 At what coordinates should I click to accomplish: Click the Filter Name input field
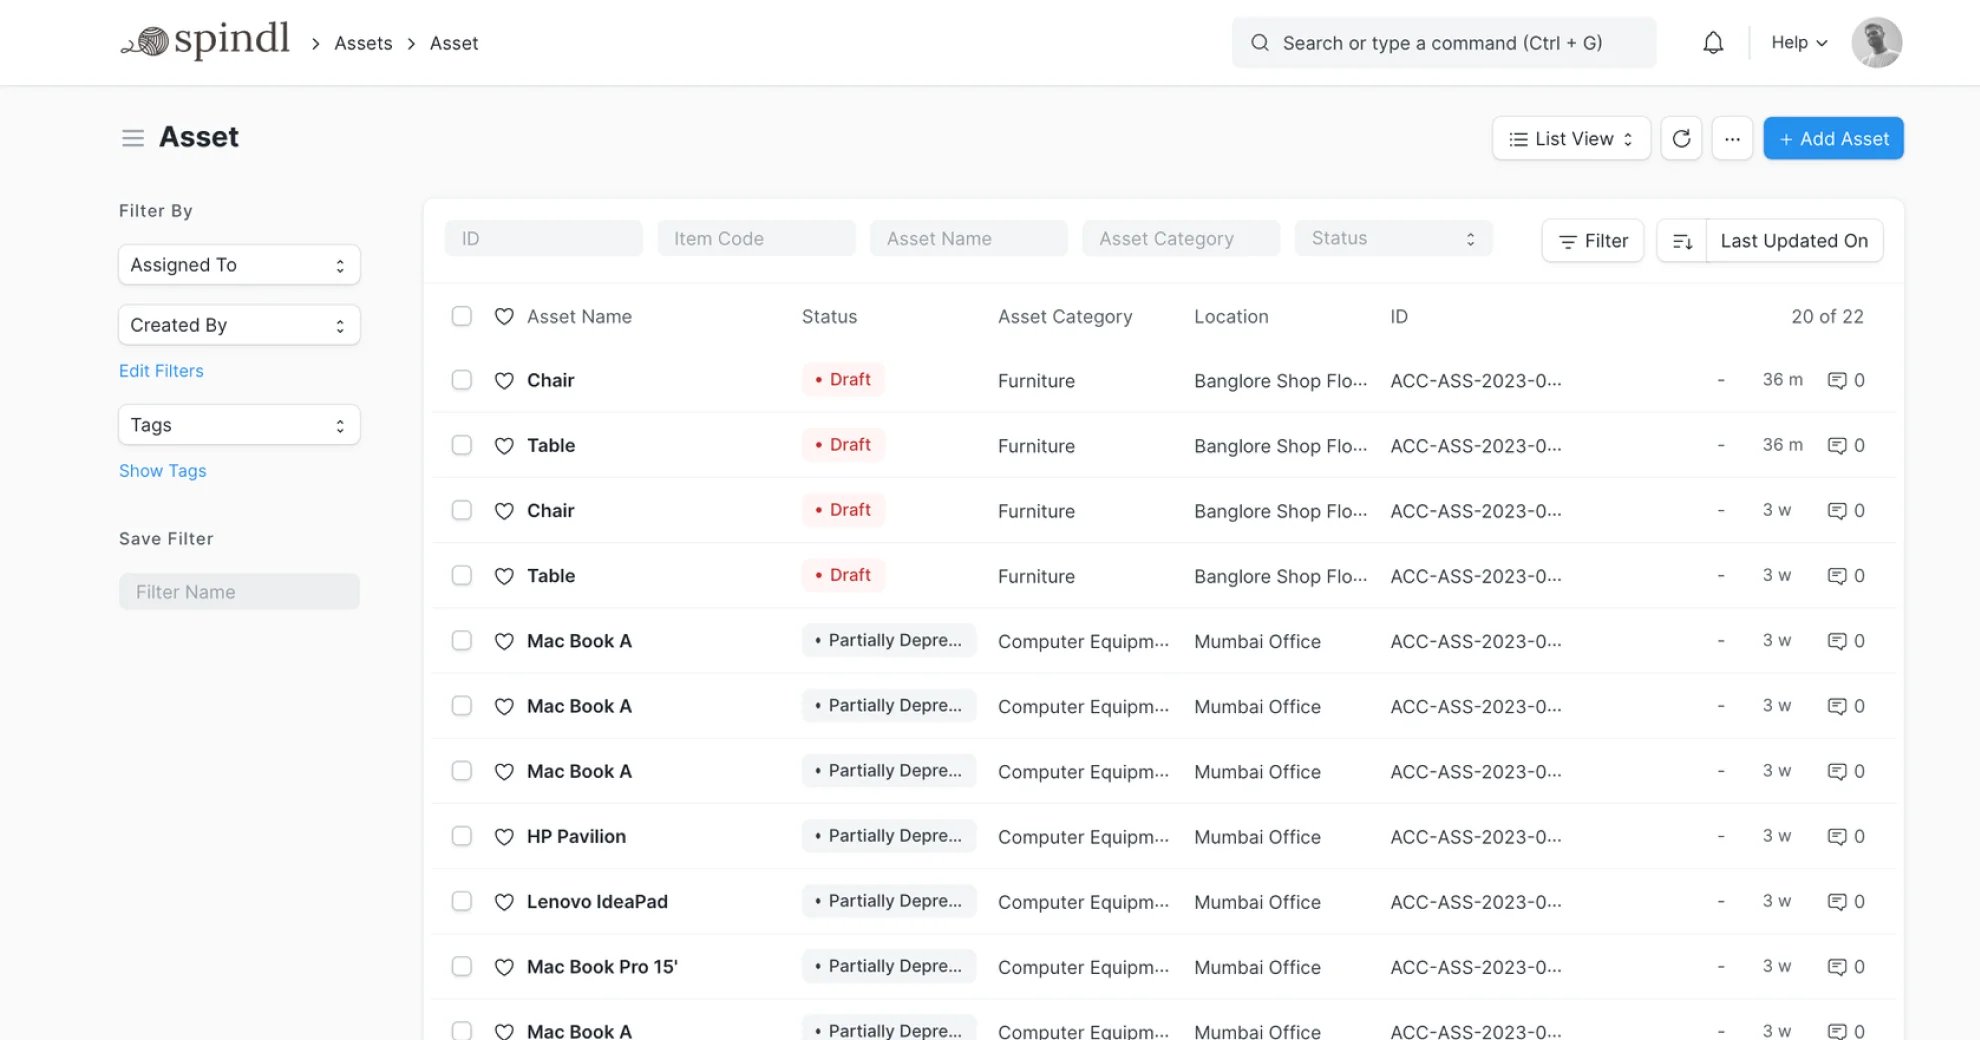click(239, 592)
